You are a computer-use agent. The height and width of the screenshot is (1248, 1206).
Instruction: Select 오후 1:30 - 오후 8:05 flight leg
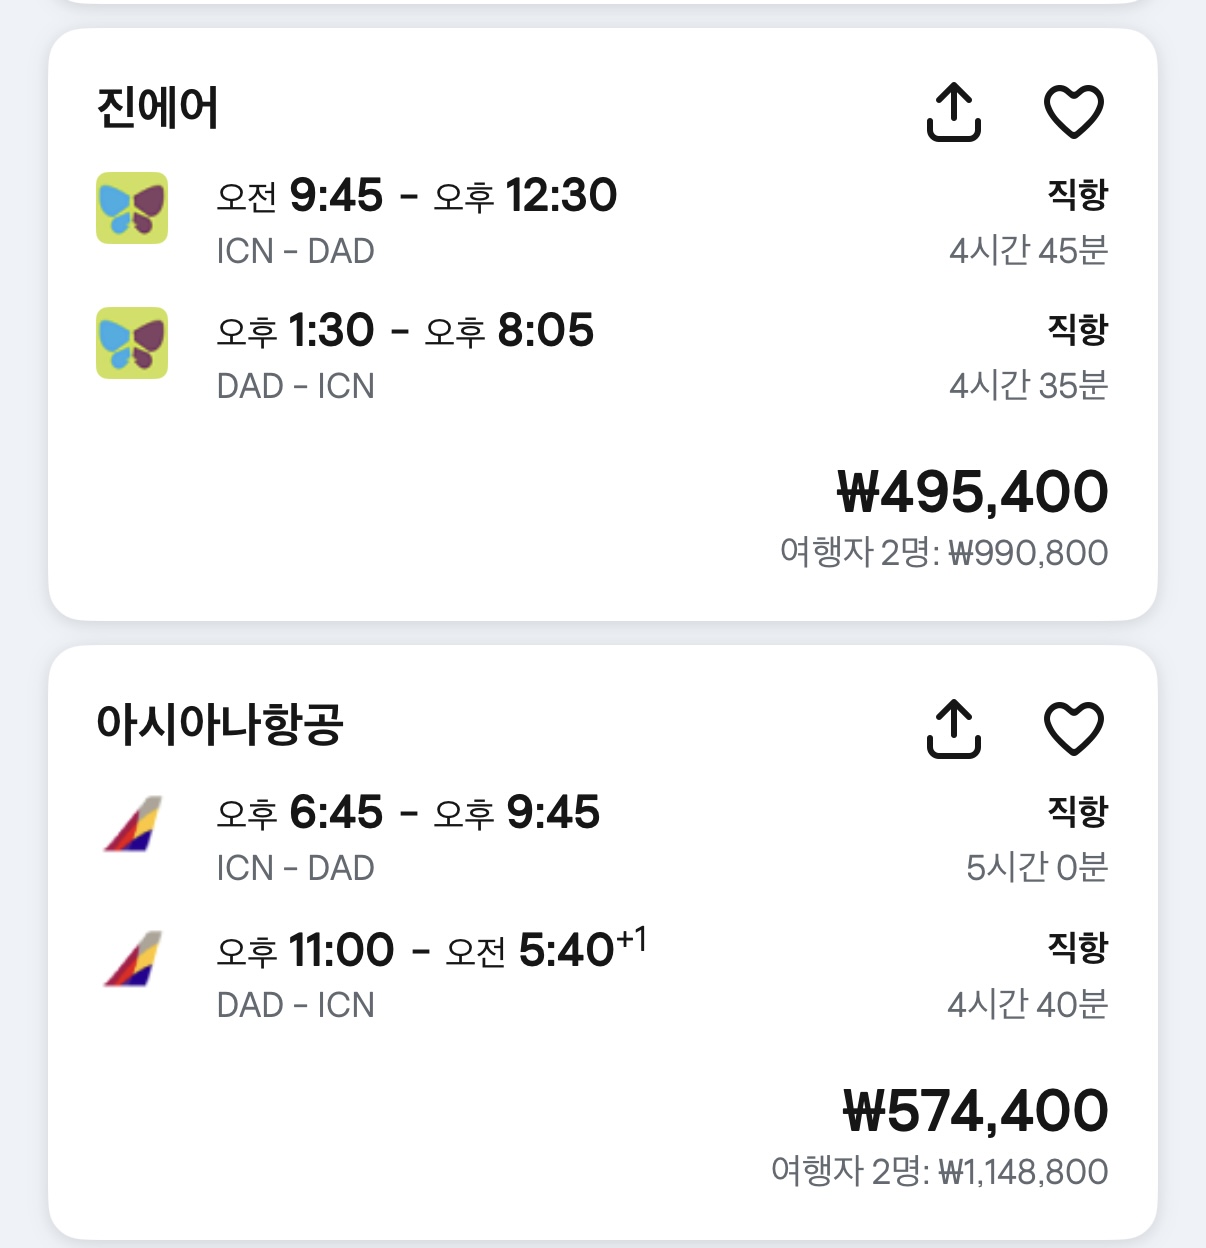[x=405, y=331]
